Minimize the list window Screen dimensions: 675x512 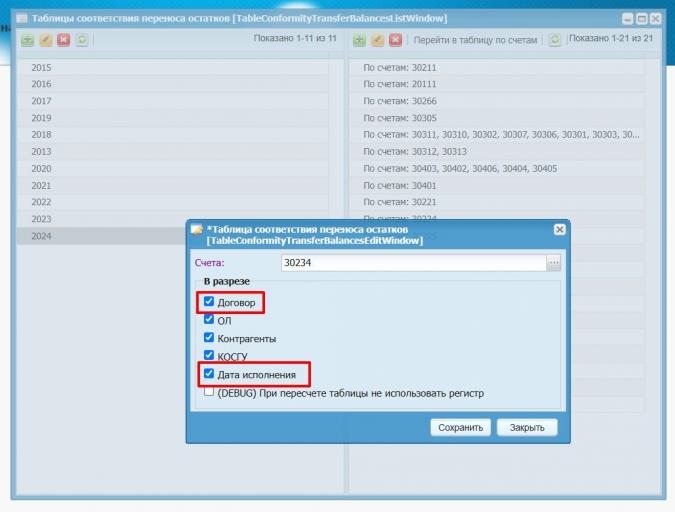point(628,19)
